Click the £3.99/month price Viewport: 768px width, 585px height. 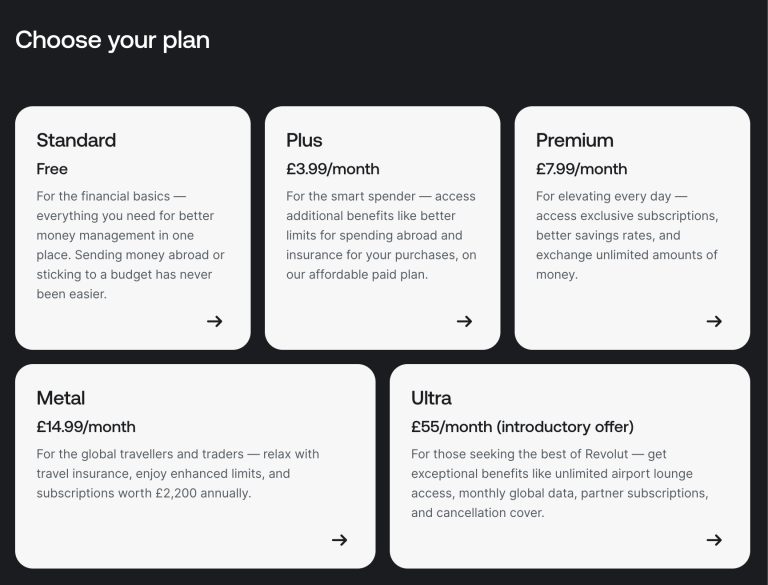pyautogui.click(x=333, y=169)
